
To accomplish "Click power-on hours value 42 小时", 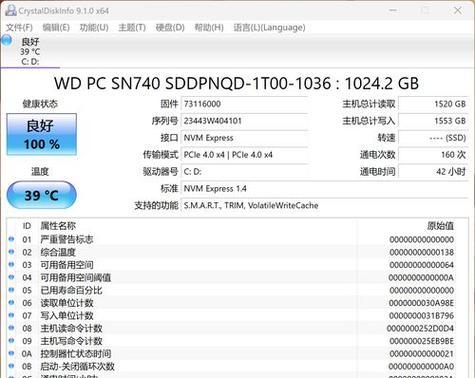I will pyautogui.click(x=433, y=172).
